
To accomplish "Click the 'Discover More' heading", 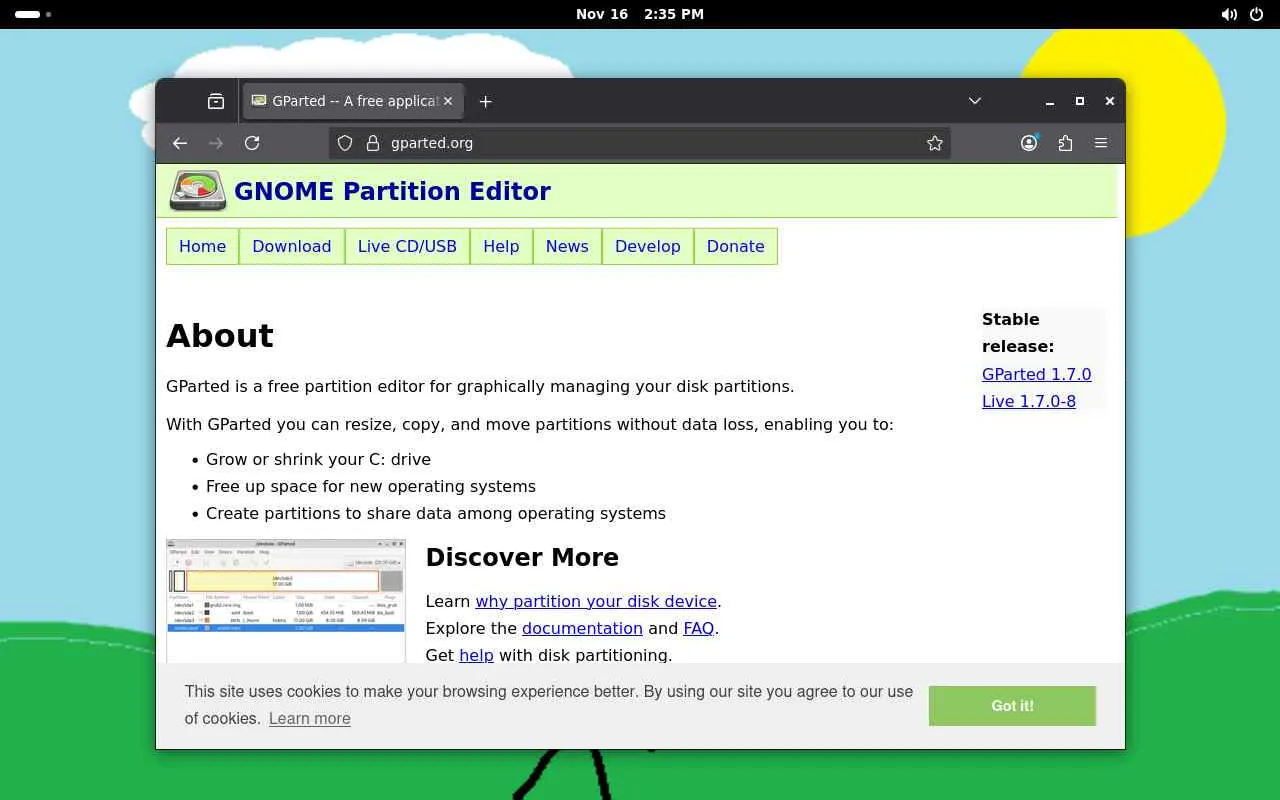I will pyautogui.click(x=522, y=557).
